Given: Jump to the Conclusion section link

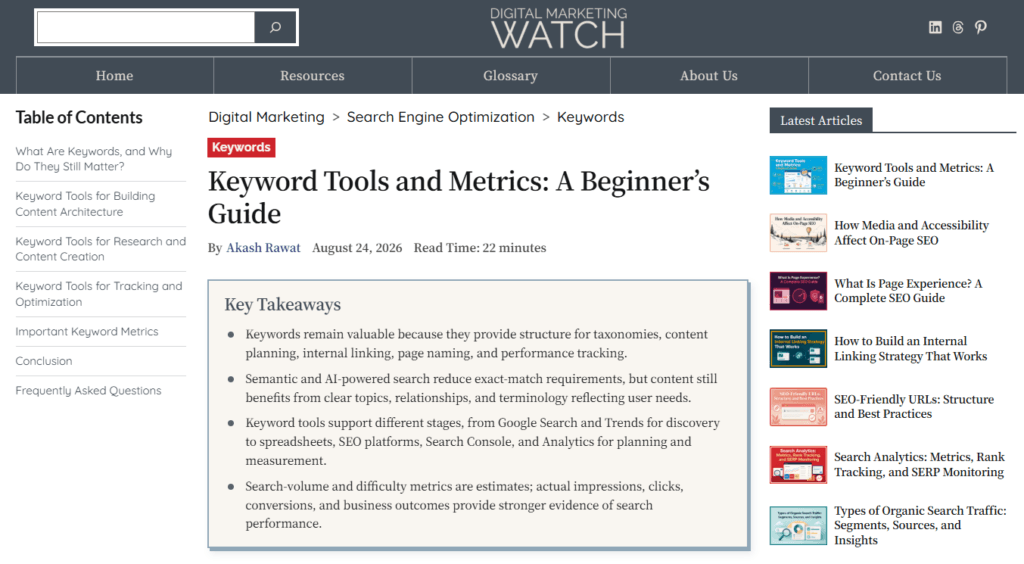Looking at the screenshot, I should pos(44,361).
